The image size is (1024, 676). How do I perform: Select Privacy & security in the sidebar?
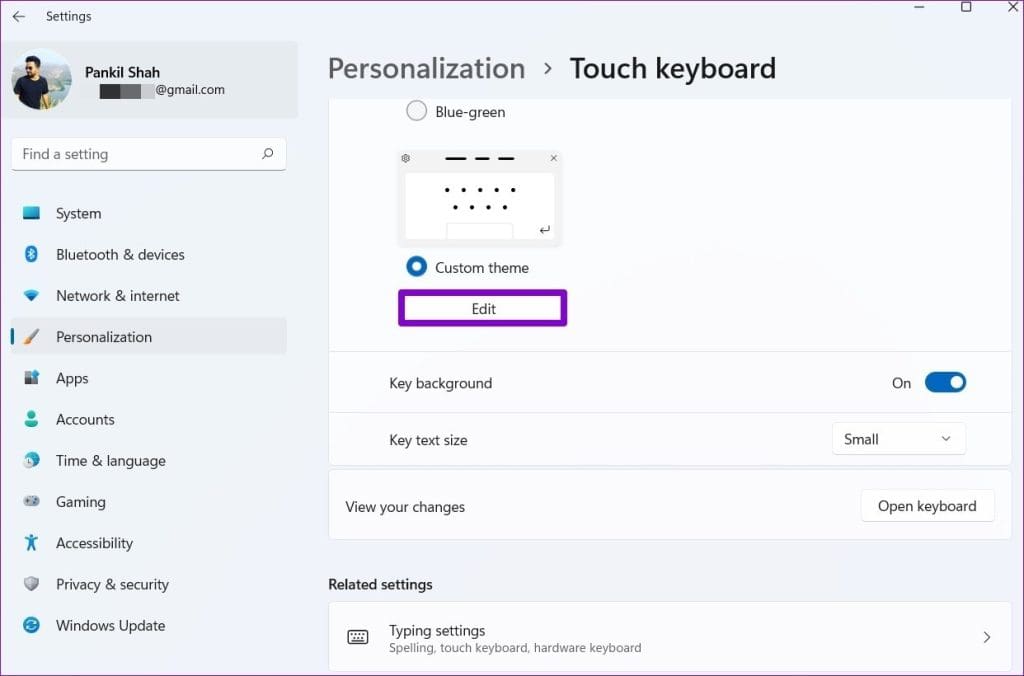click(x=113, y=584)
